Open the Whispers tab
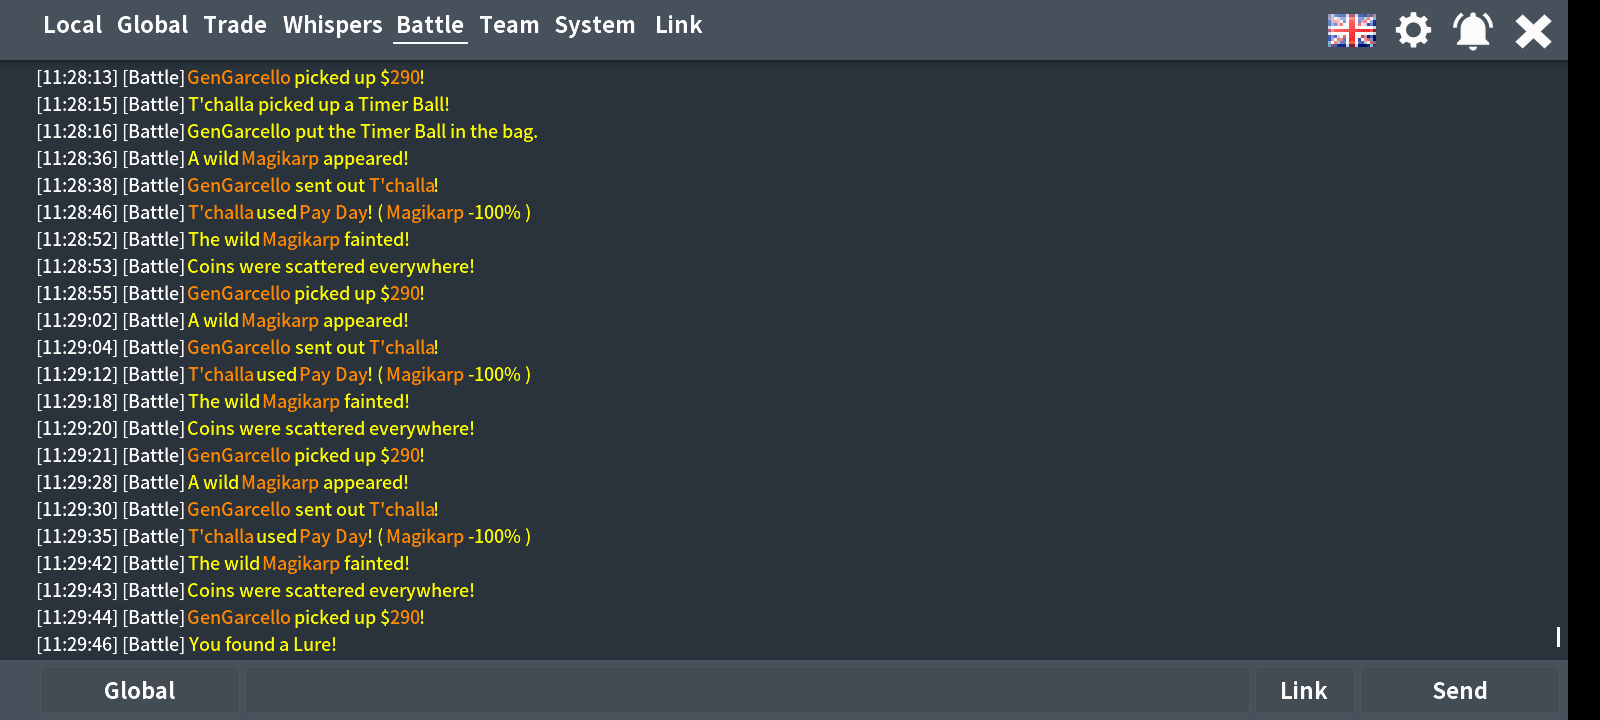This screenshot has height=720, width=1600. tap(332, 25)
